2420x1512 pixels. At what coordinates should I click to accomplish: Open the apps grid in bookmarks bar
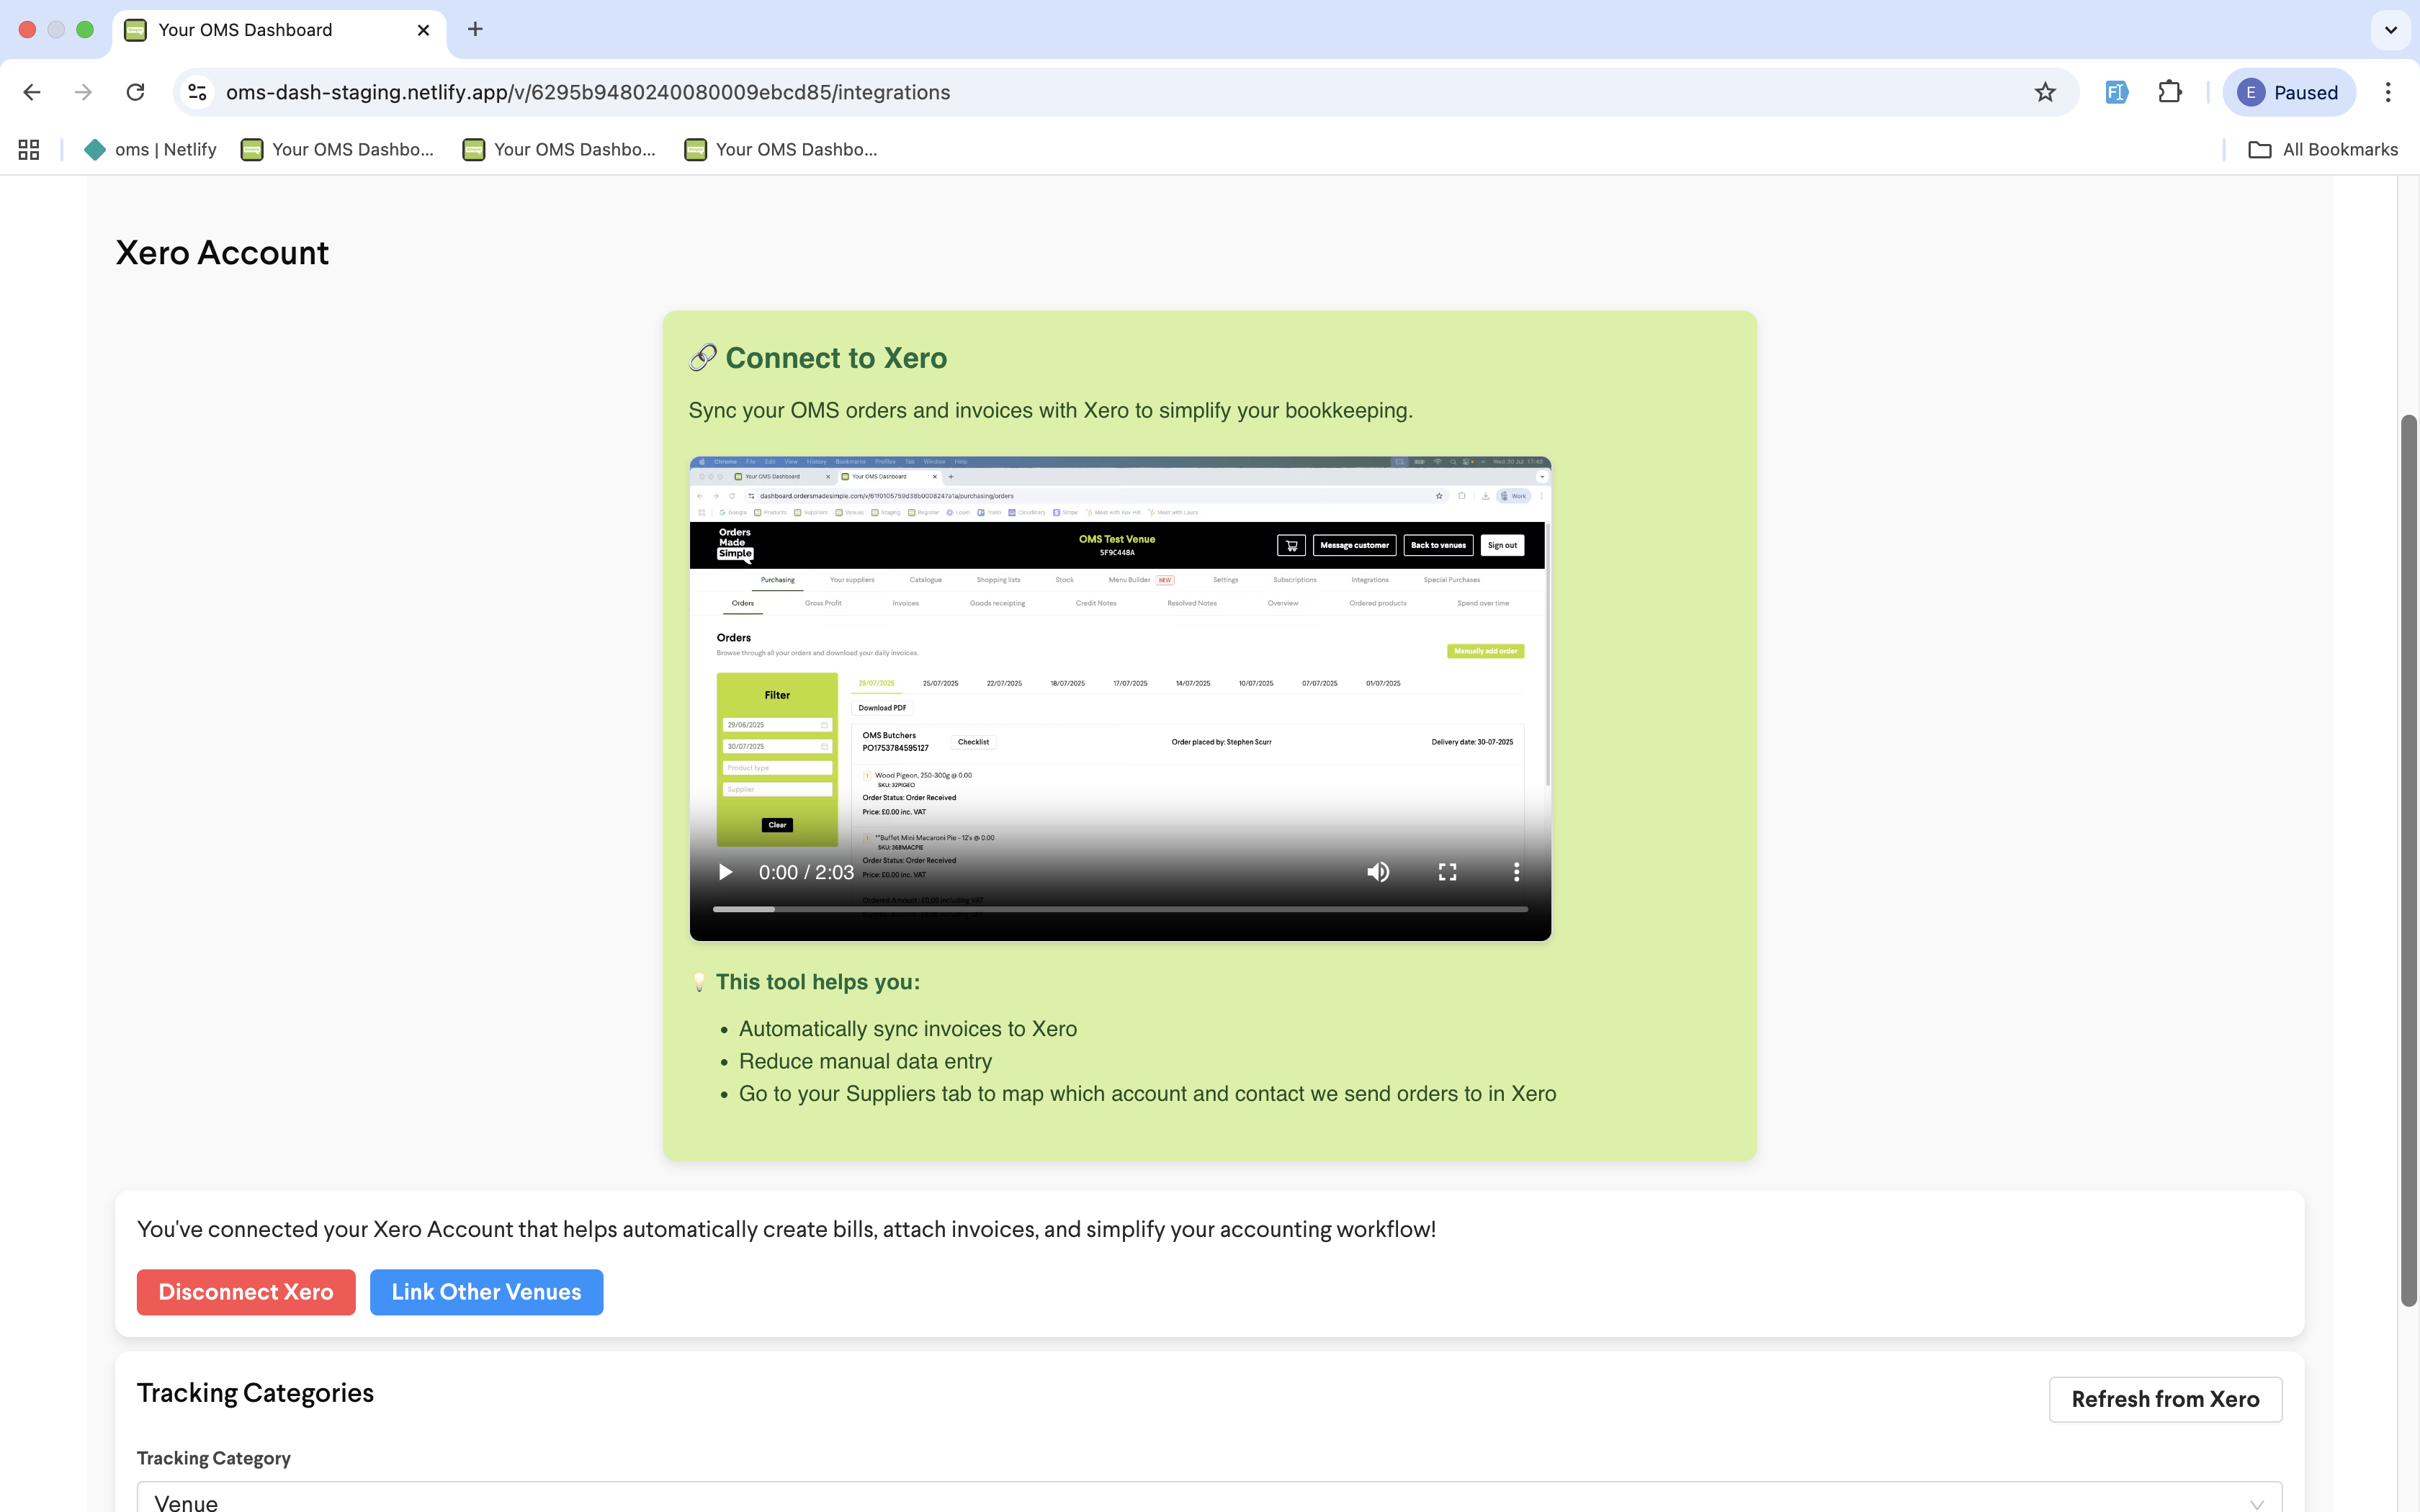29,149
